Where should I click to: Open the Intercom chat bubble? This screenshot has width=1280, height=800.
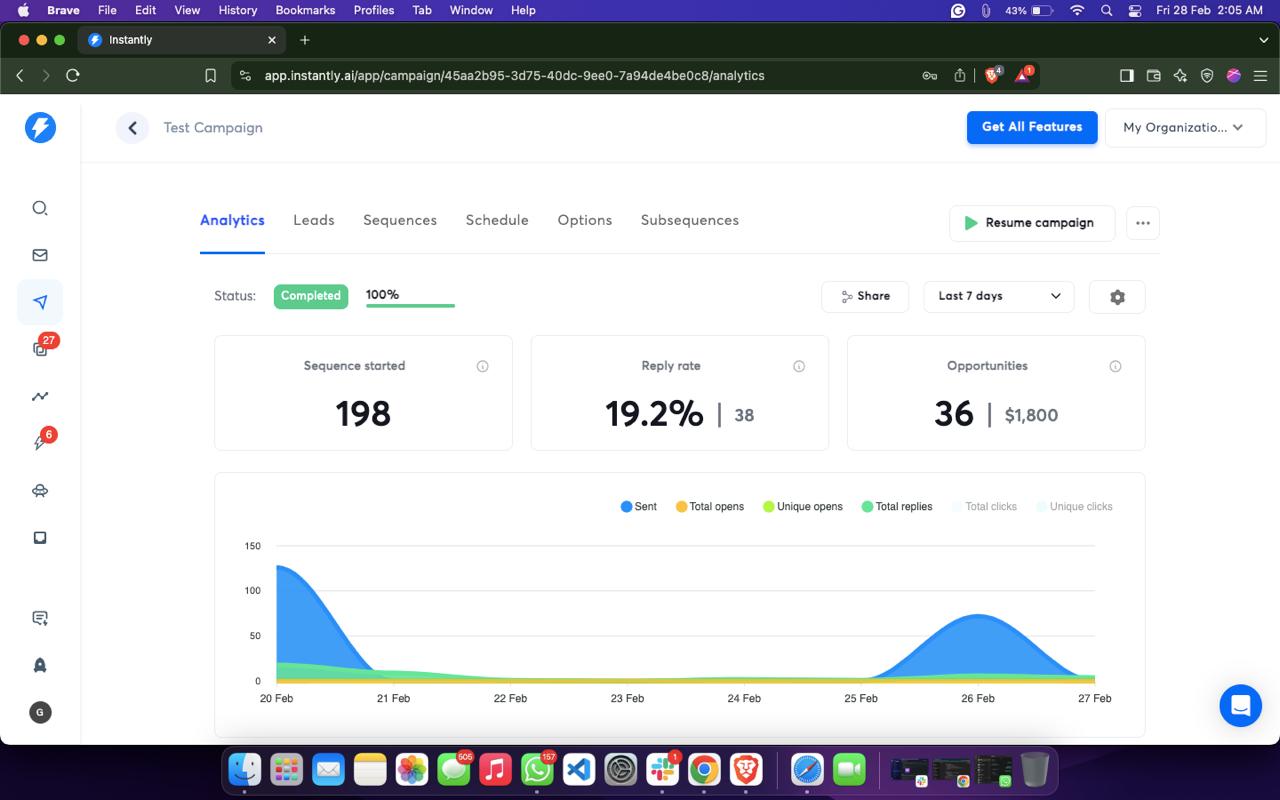pos(1240,705)
